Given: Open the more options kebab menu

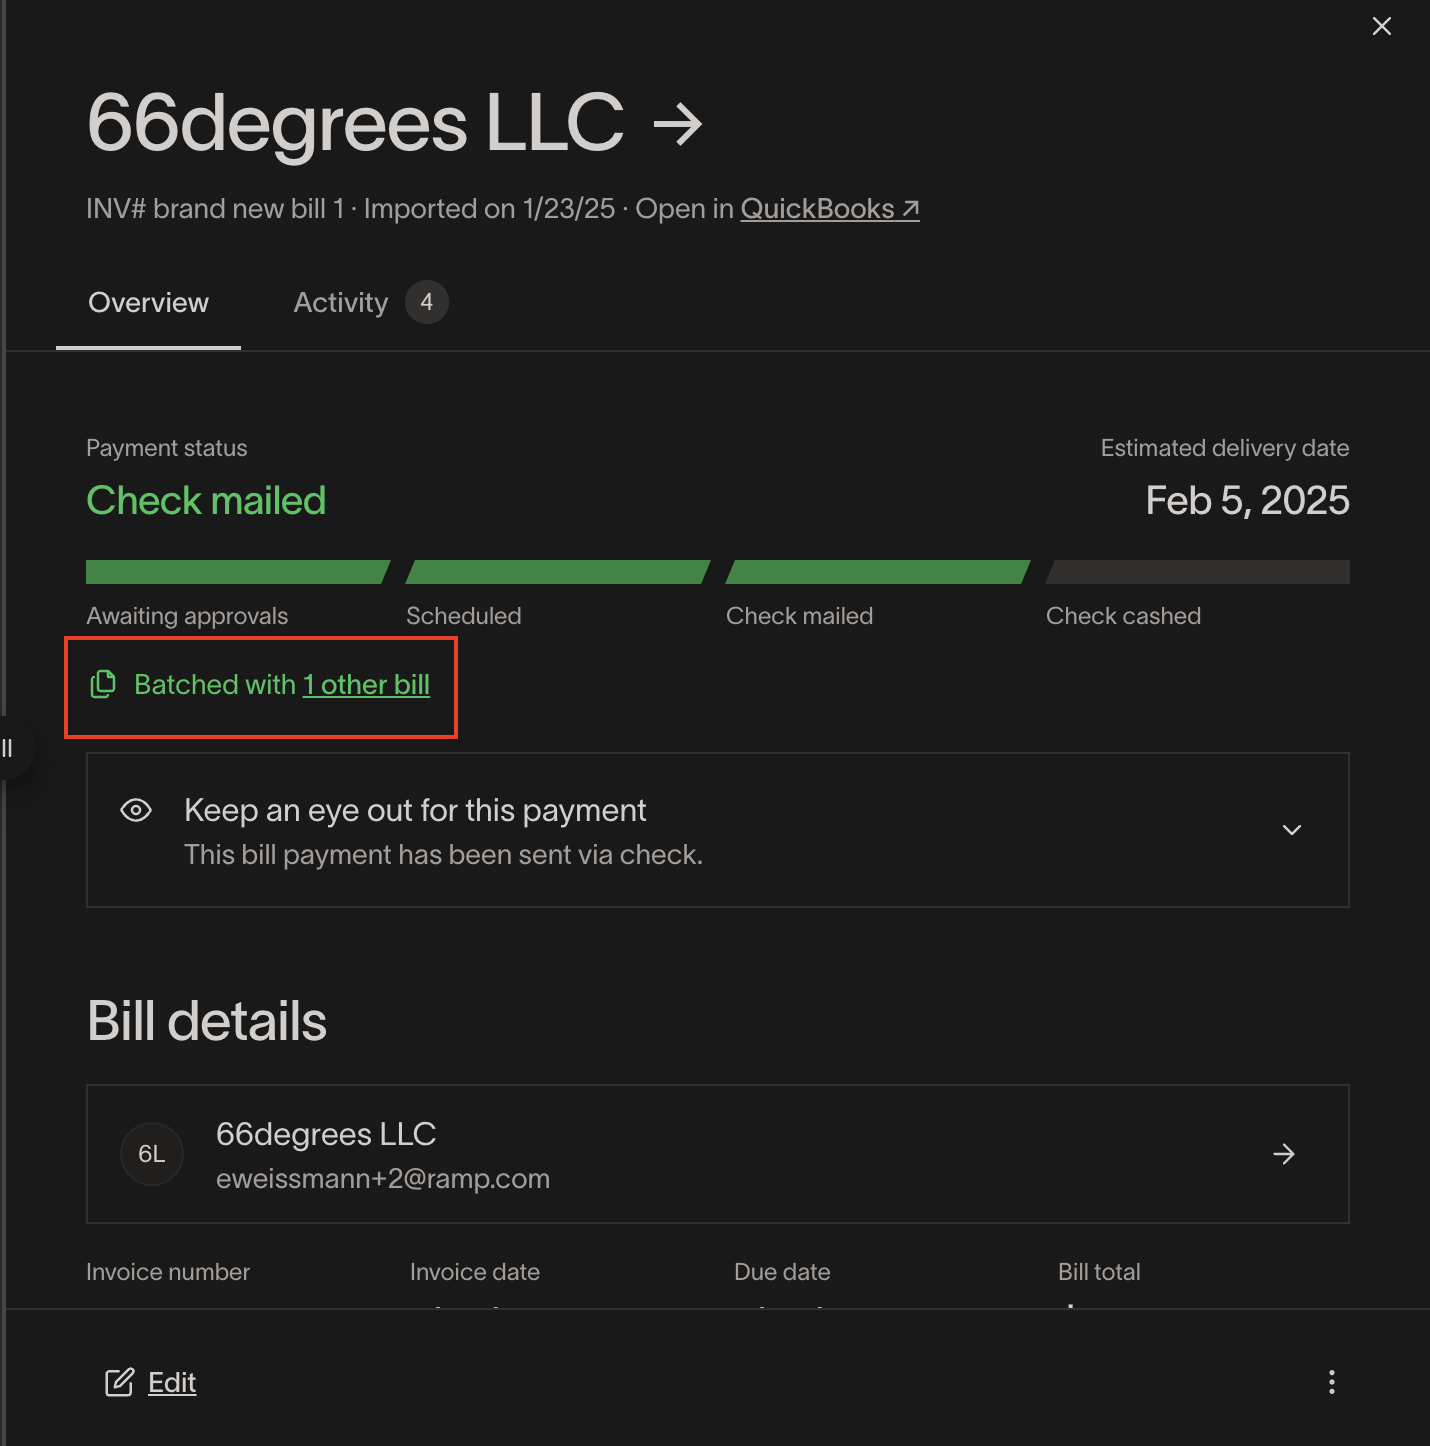Looking at the screenshot, I should click(1332, 1382).
